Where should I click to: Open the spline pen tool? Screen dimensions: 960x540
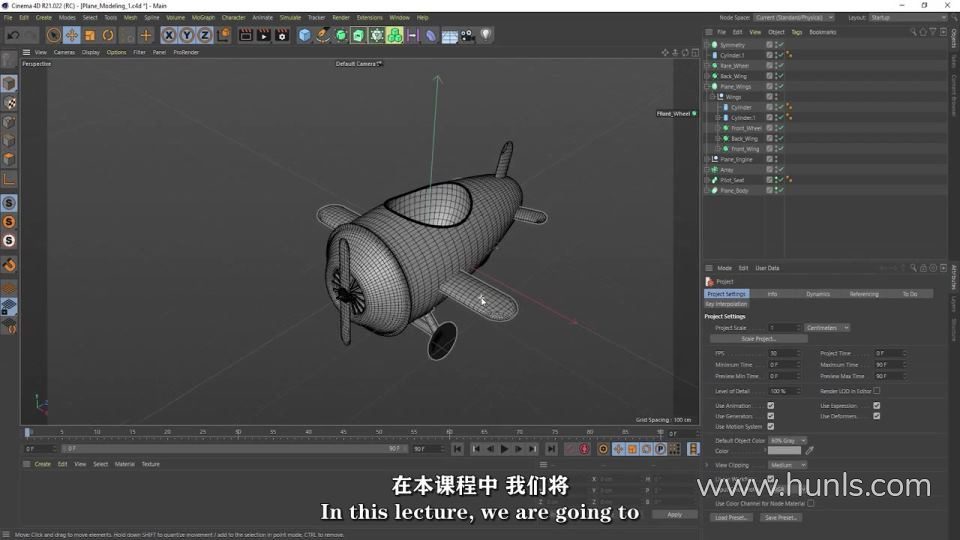[323, 36]
